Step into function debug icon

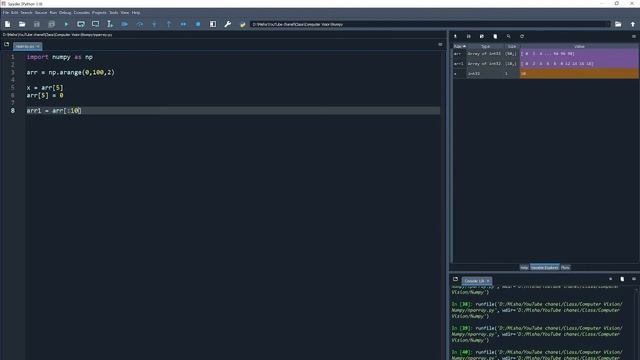(x=154, y=24)
